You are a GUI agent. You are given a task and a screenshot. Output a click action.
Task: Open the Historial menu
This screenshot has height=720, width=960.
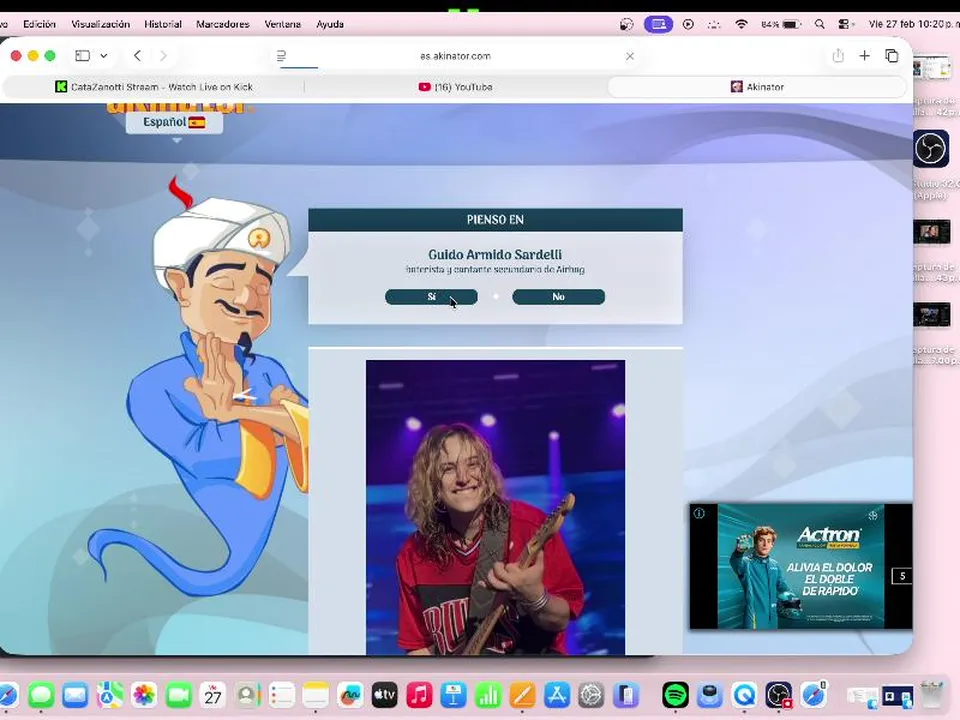click(163, 24)
